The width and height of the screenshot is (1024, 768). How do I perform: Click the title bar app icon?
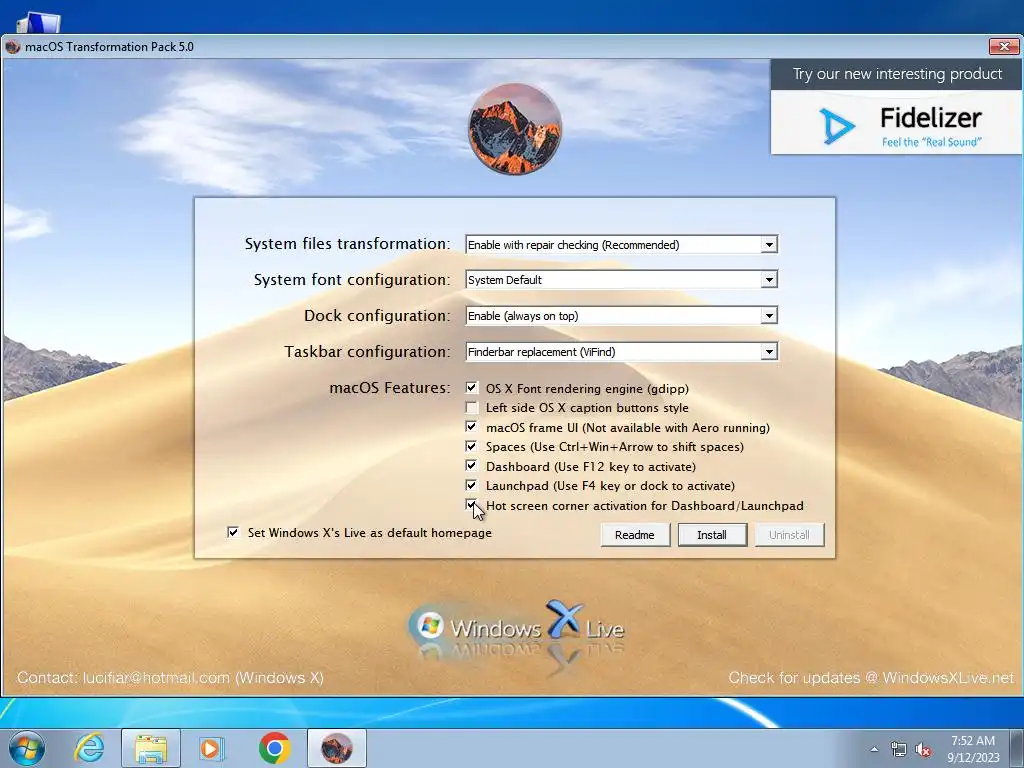pos(12,47)
